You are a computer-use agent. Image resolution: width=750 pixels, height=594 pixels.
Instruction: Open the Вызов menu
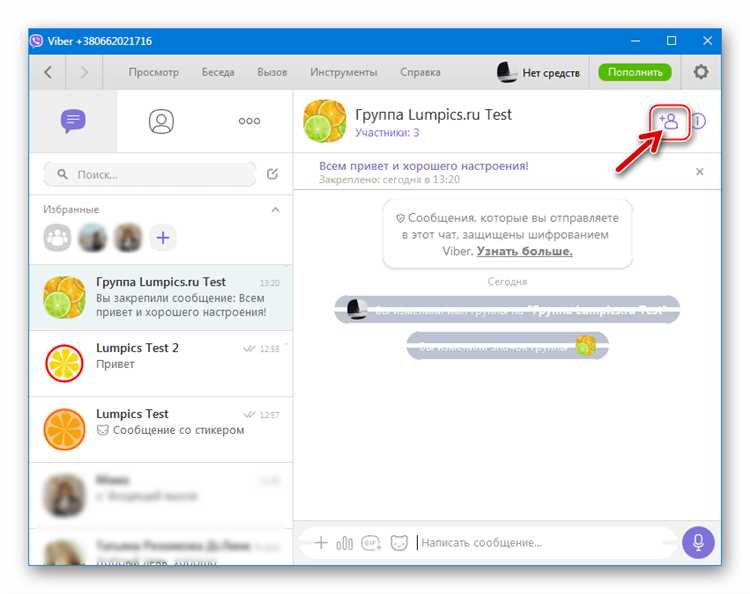click(272, 72)
